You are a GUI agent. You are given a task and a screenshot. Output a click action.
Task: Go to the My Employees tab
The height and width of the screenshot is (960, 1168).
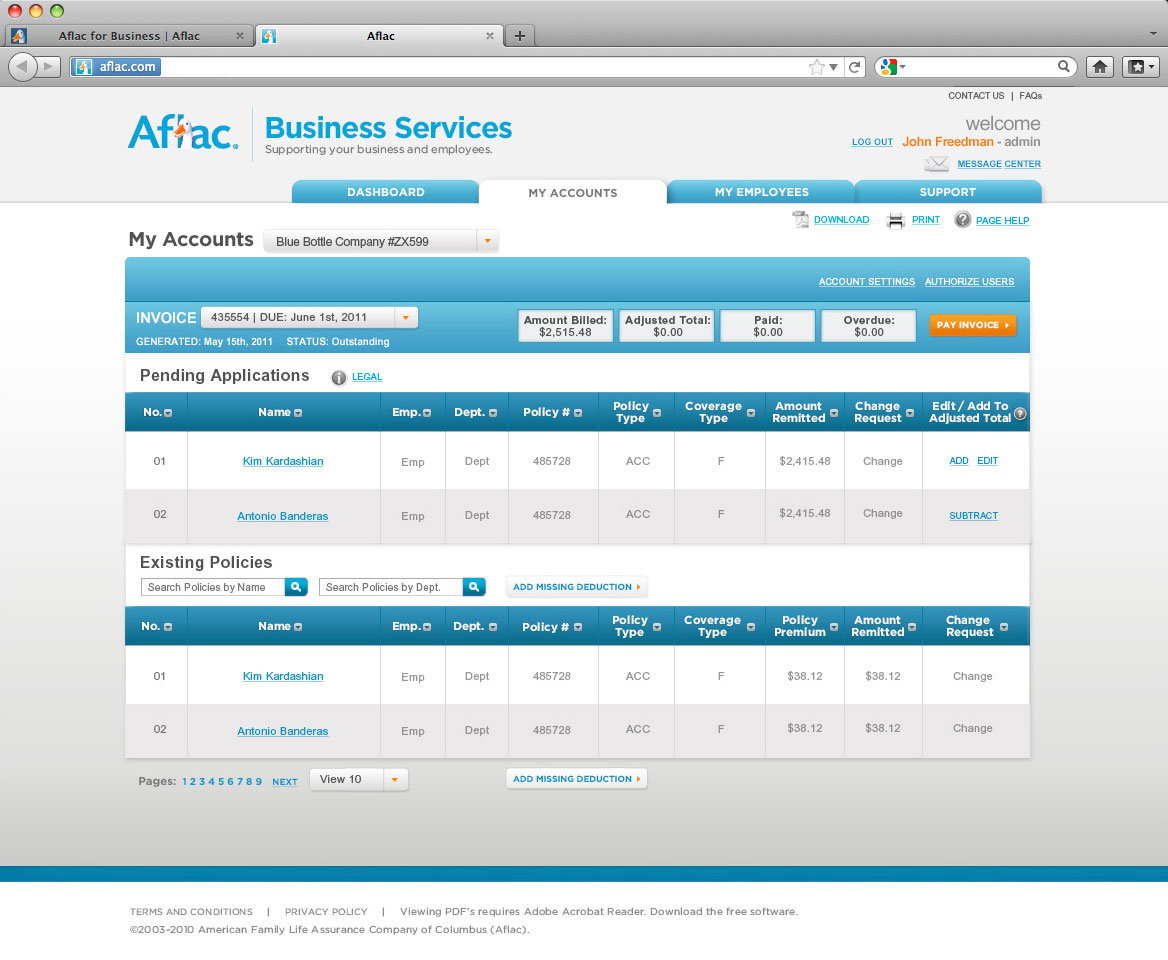761,192
